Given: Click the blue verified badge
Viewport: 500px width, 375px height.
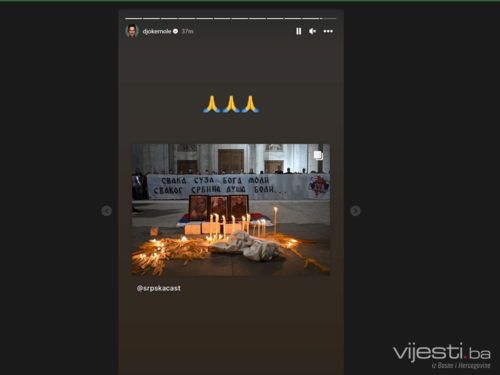Looking at the screenshot, I should tap(176, 31).
